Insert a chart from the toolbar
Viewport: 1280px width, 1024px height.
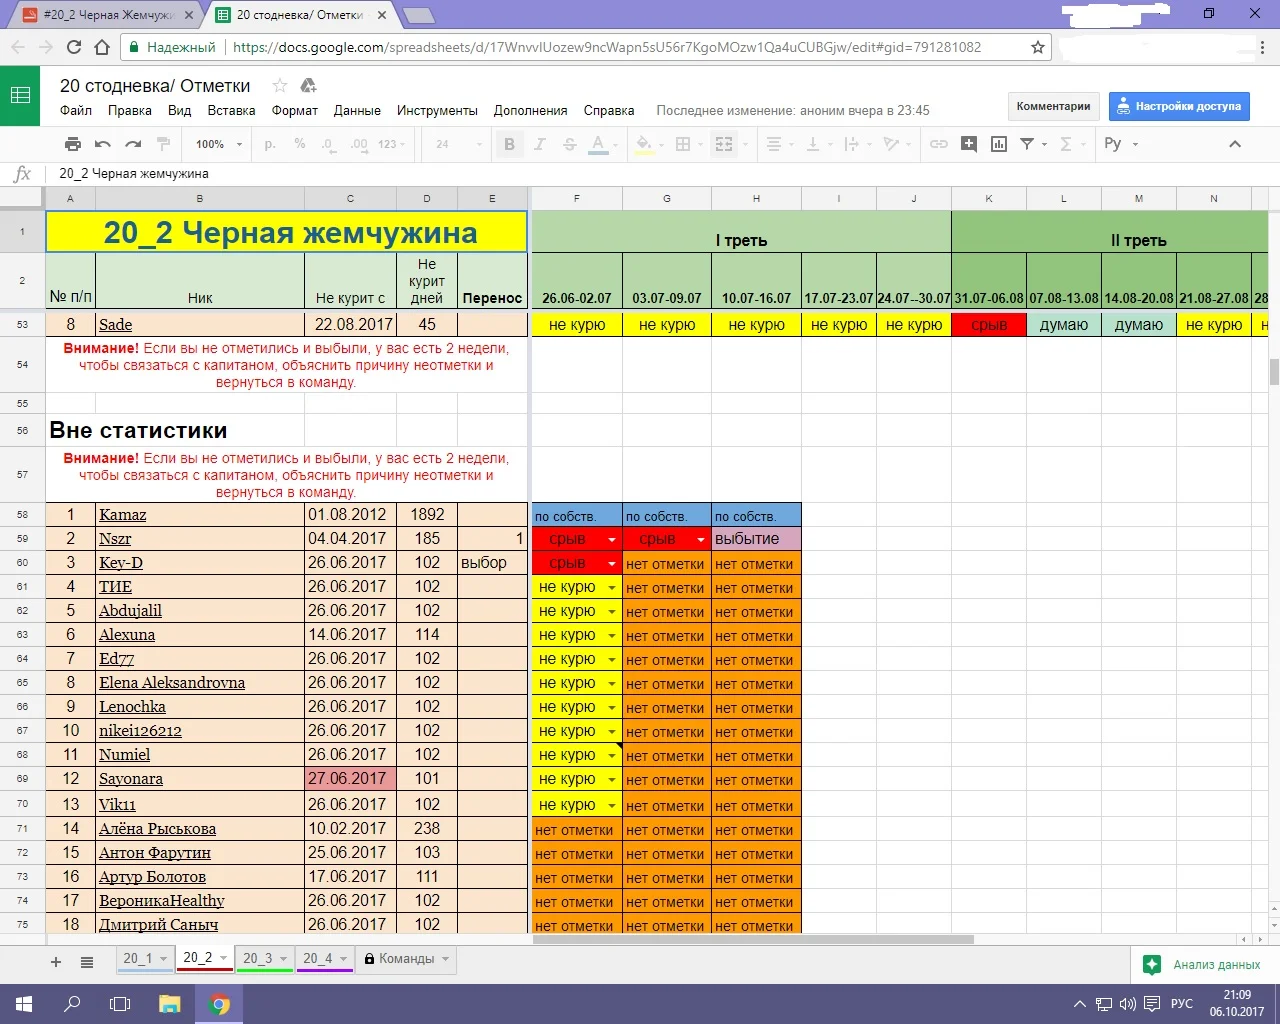coord(998,144)
